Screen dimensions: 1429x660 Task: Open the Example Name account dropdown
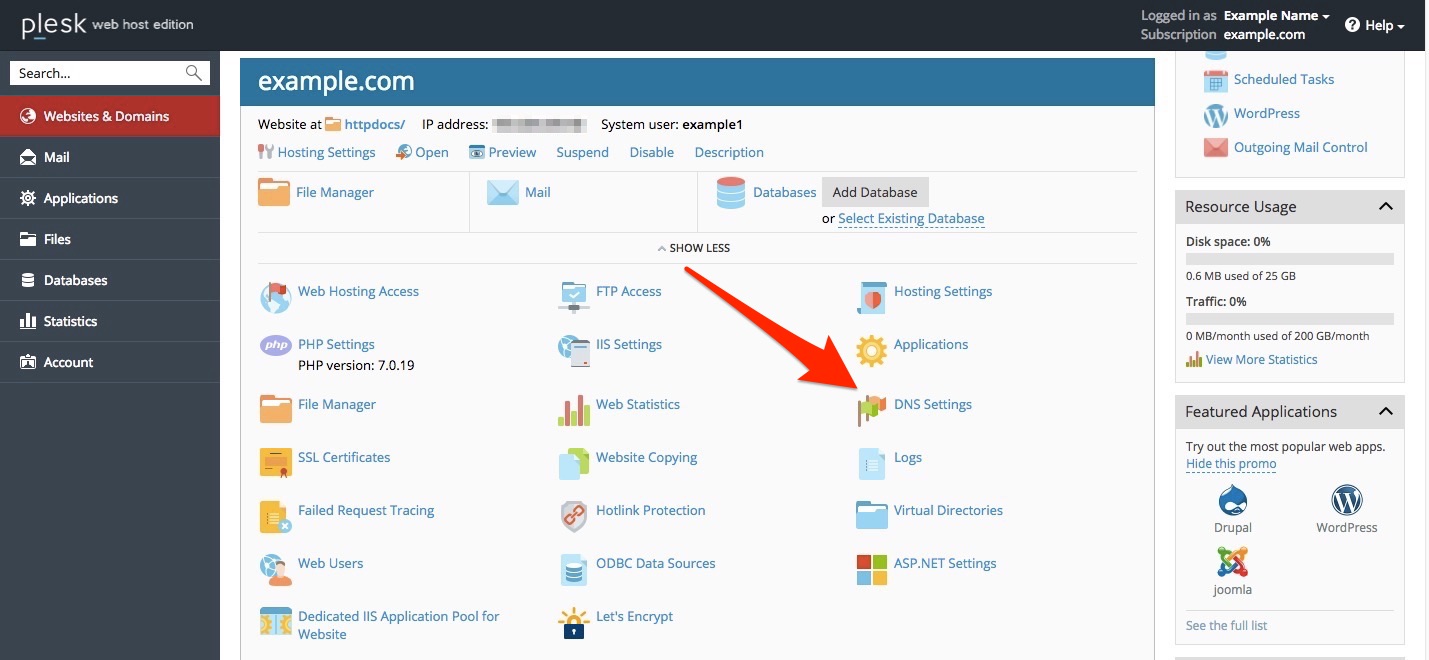coord(1276,16)
